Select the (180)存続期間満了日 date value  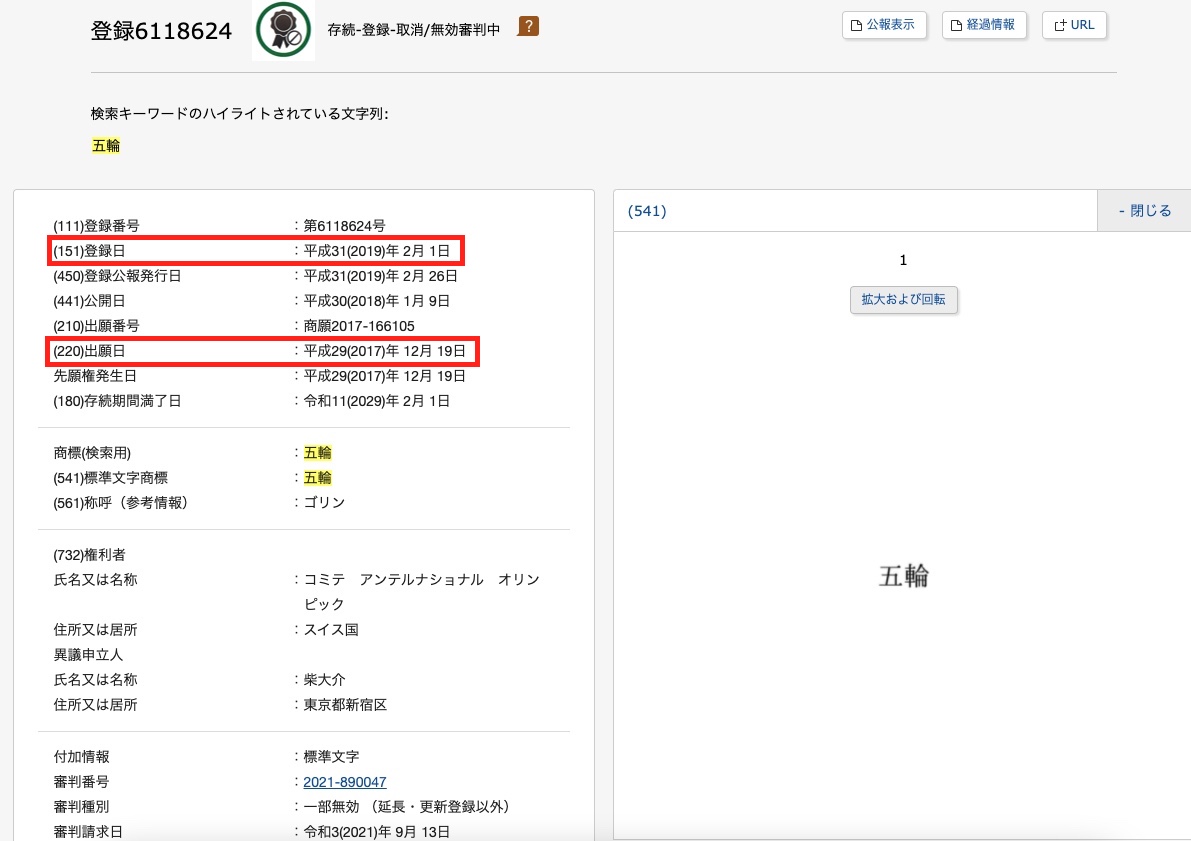(377, 401)
